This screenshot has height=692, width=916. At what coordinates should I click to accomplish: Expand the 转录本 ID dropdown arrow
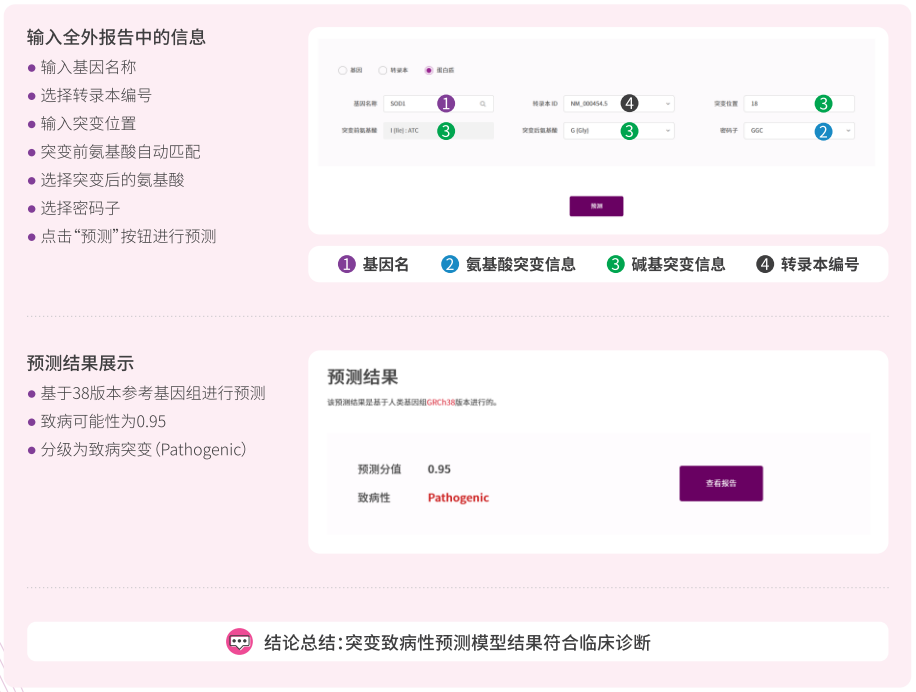tap(667, 103)
